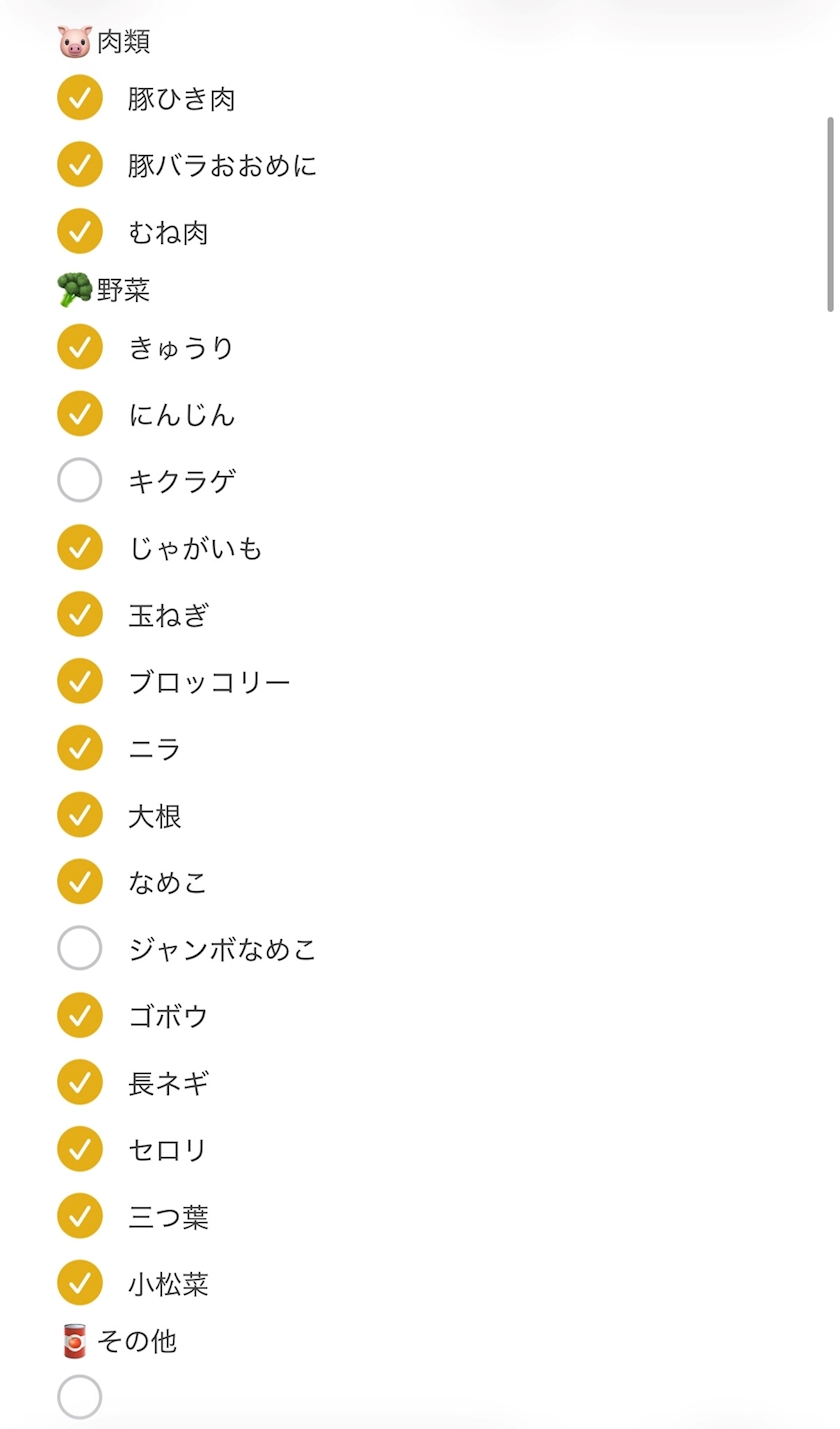Select the じゃがいも text

[x=195, y=548]
